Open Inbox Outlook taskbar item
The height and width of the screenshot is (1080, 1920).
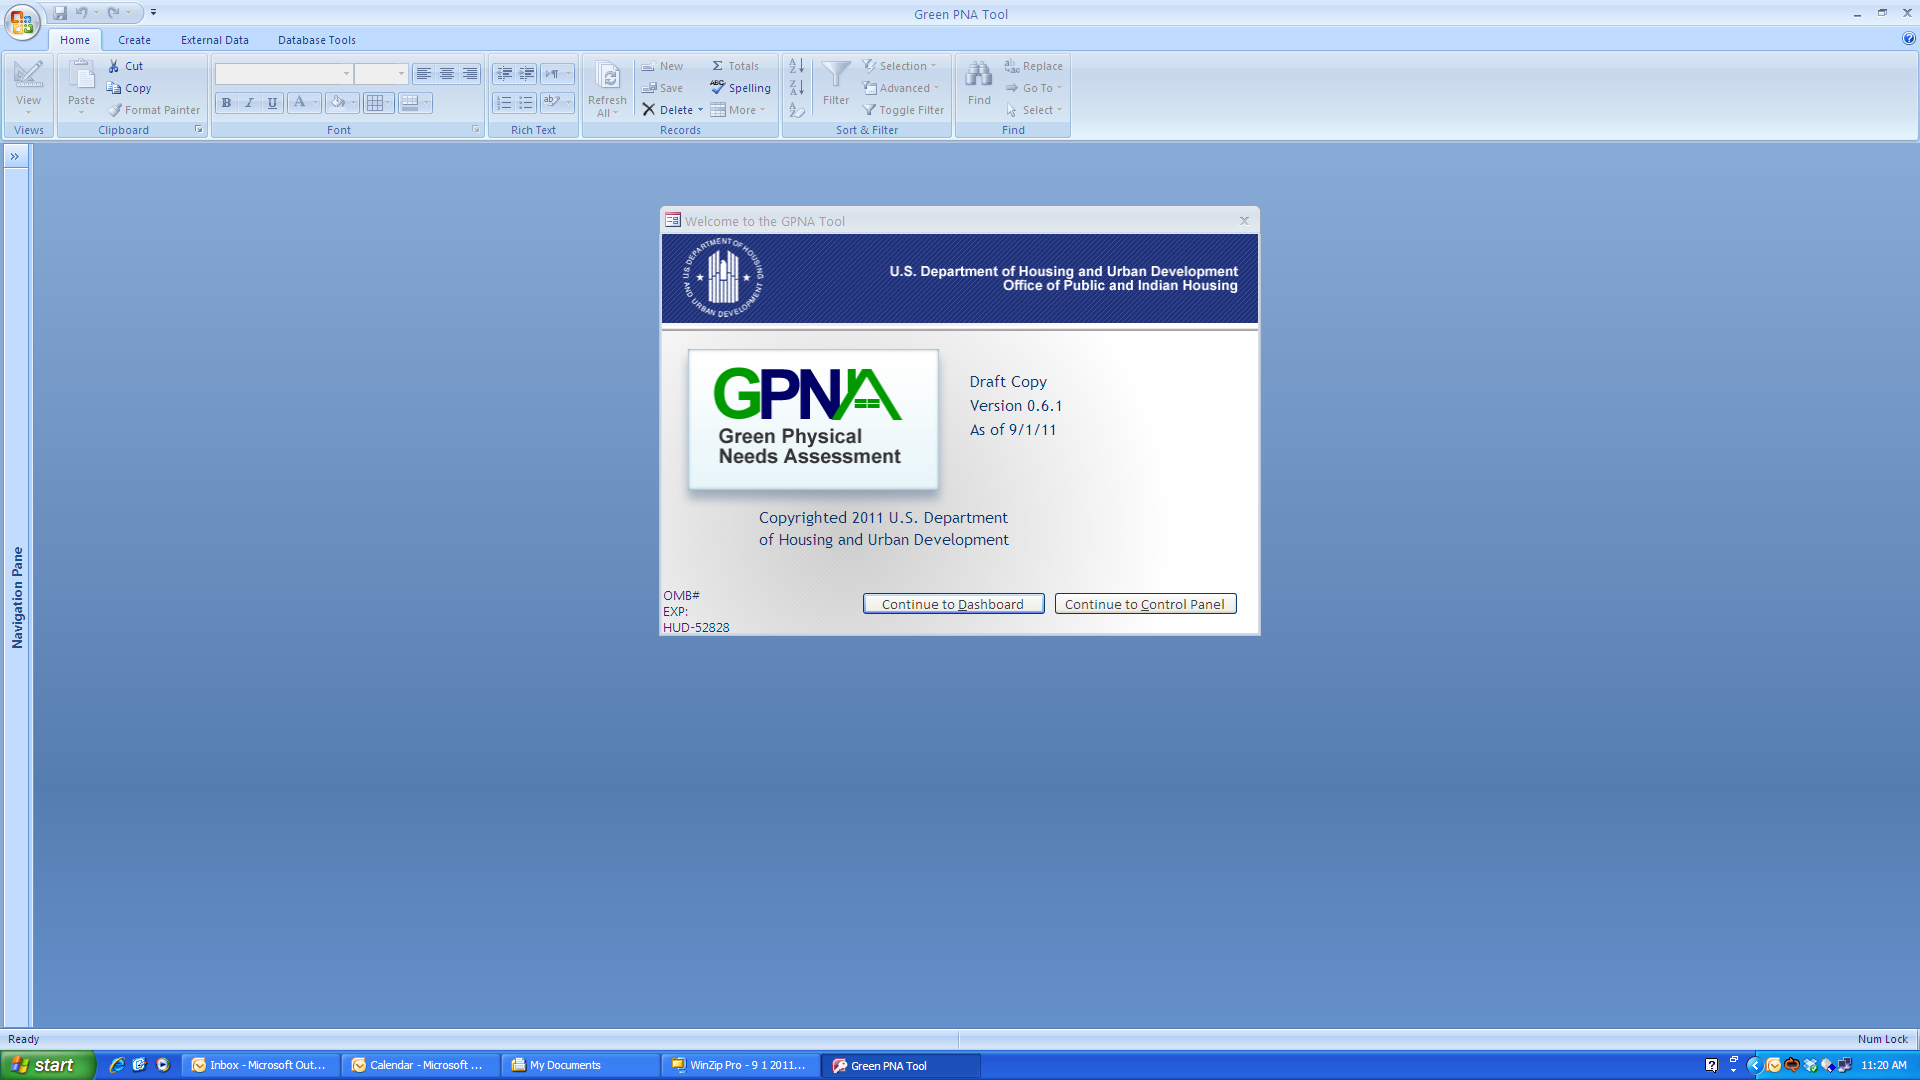(x=260, y=1065)
